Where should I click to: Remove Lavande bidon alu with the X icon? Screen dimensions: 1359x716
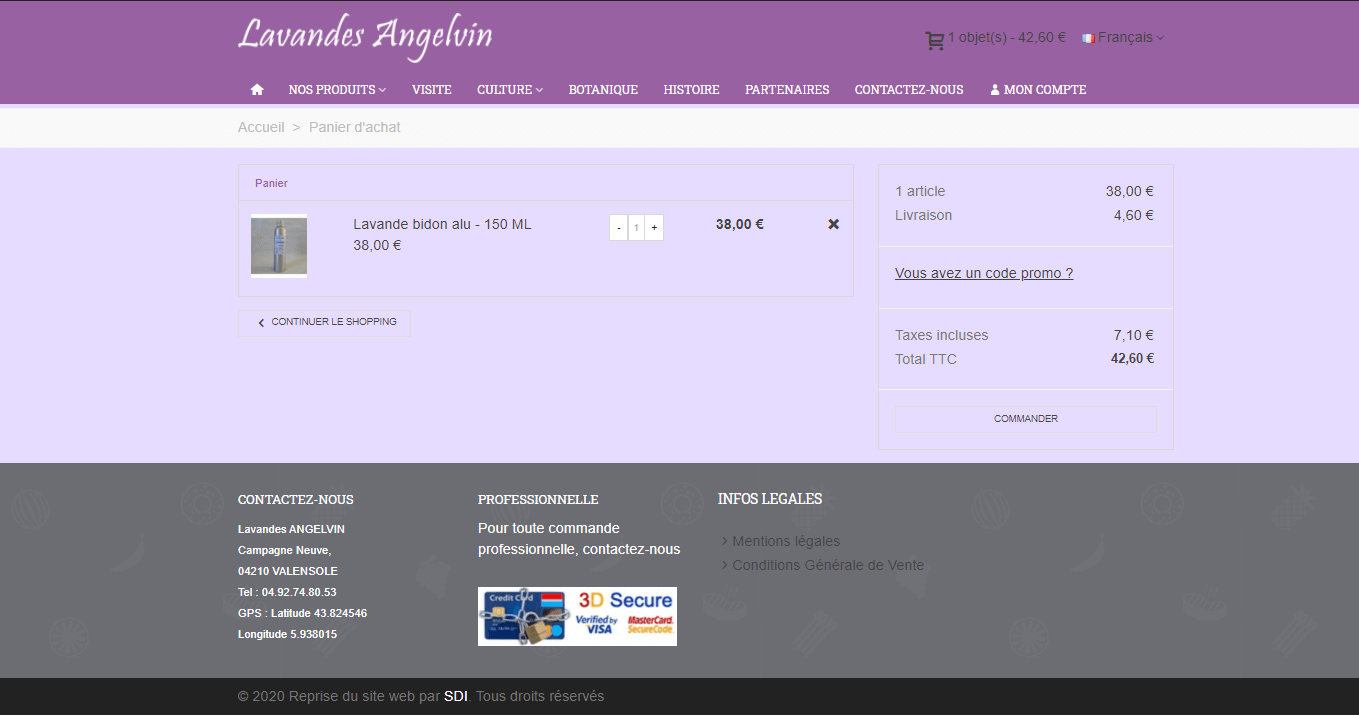pos(834,224)
